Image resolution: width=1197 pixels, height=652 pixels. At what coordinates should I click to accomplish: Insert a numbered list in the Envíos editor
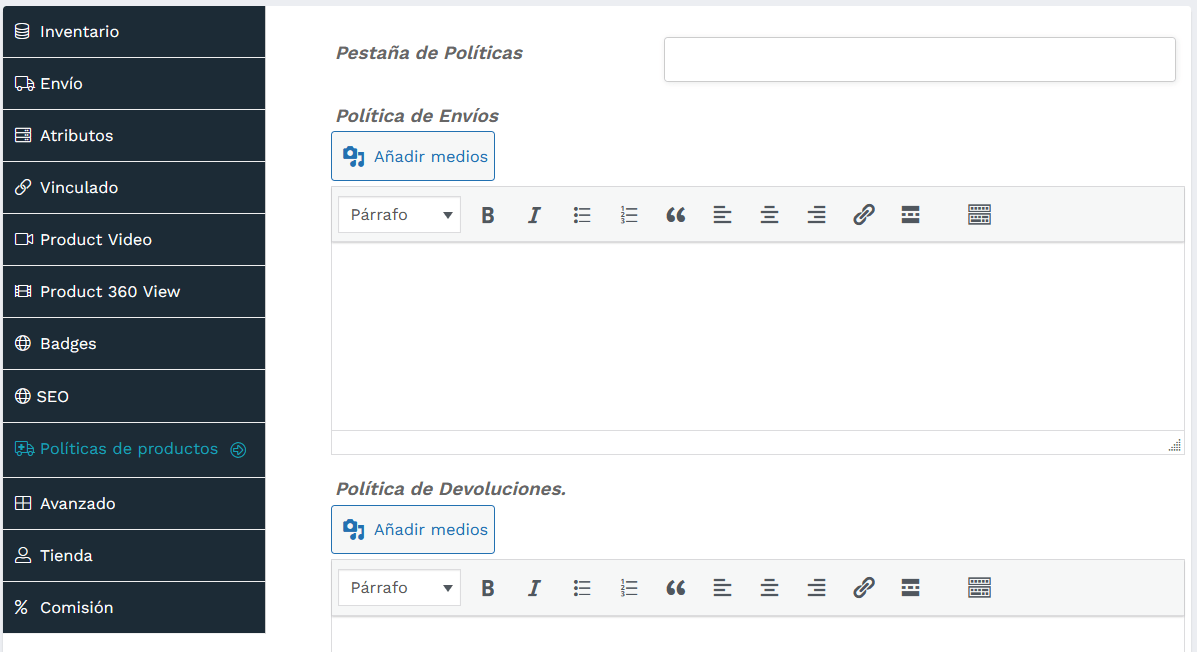point(628,214)
